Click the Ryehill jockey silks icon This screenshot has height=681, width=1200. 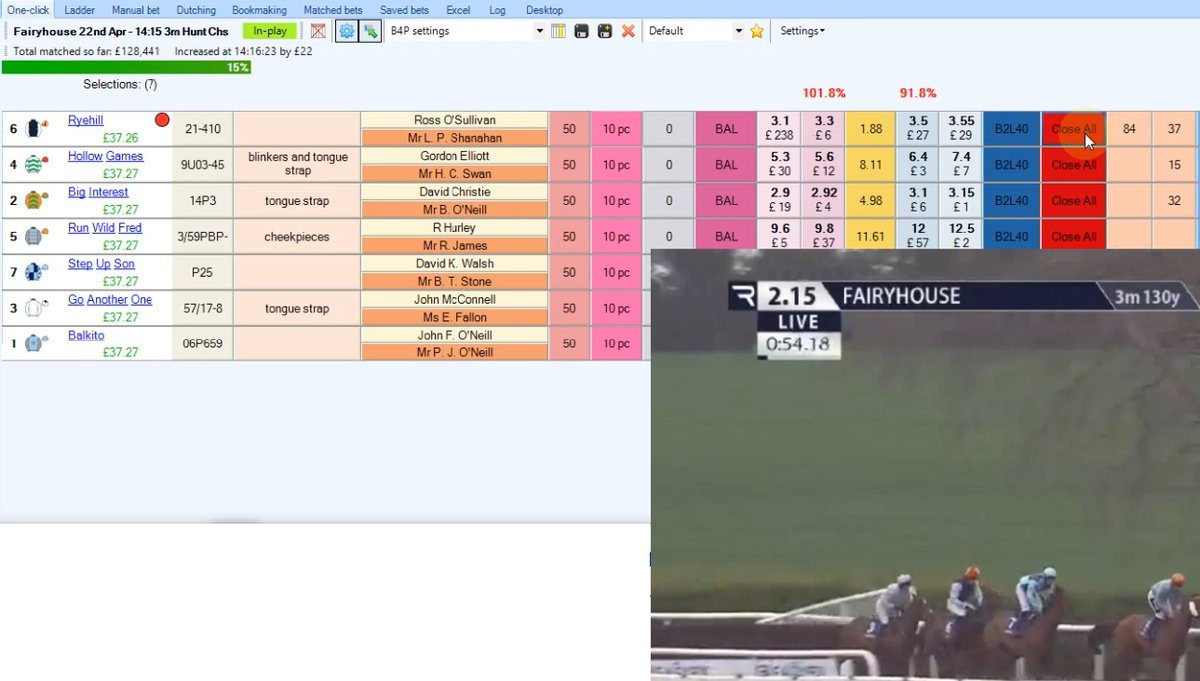[x=37, y=128]
